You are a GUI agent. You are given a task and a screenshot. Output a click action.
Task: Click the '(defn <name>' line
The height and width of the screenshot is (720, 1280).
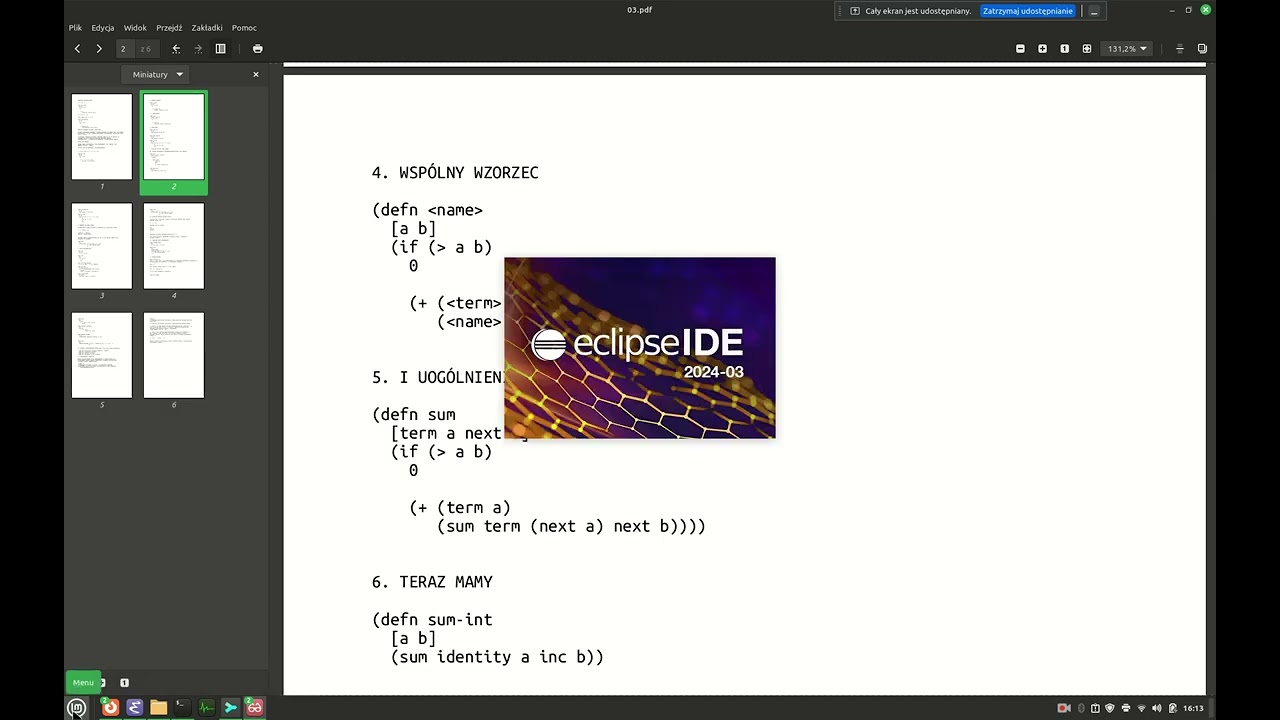point(427,210)
